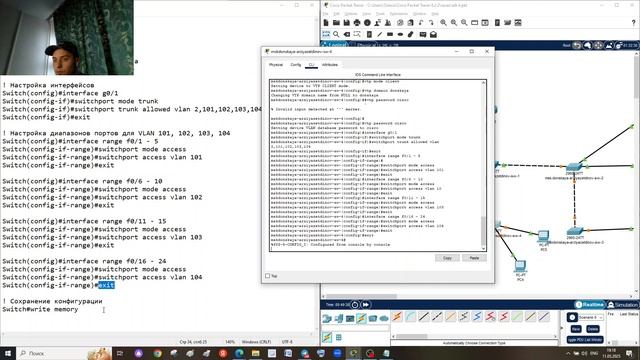
Task: Switch to Simulation mode
Action: [622, 305]
